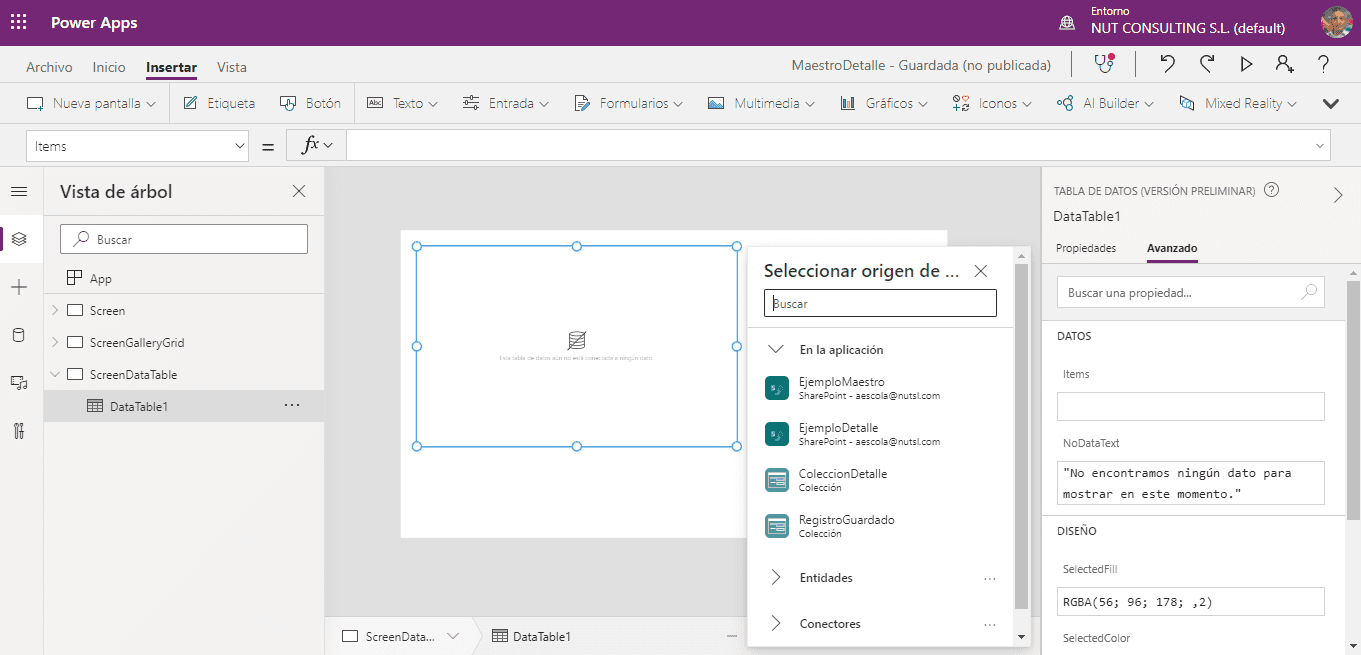Click the data source Buscar field
The width and height of the screenshot is (1361, 655).
pyautogui.click(x=880, y=303)
